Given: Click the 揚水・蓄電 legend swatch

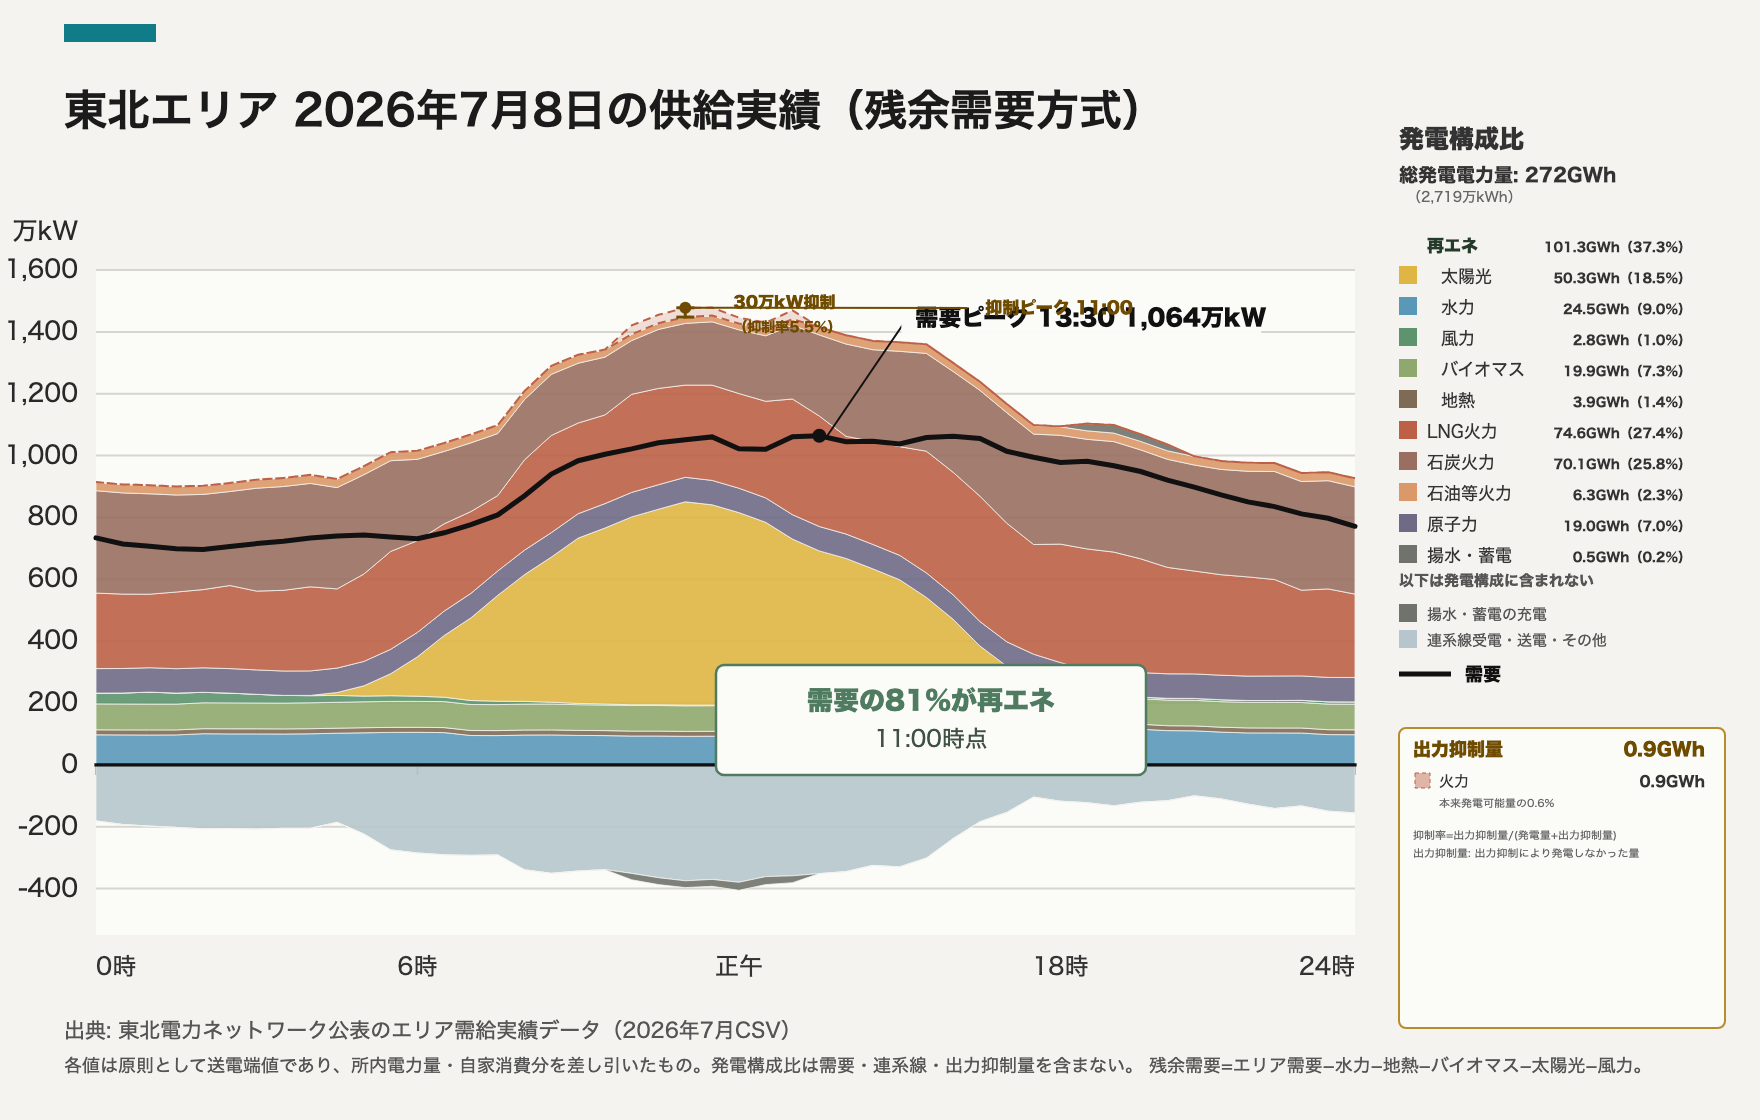Looking at the screenshot, I should (x=1408, y=554).
